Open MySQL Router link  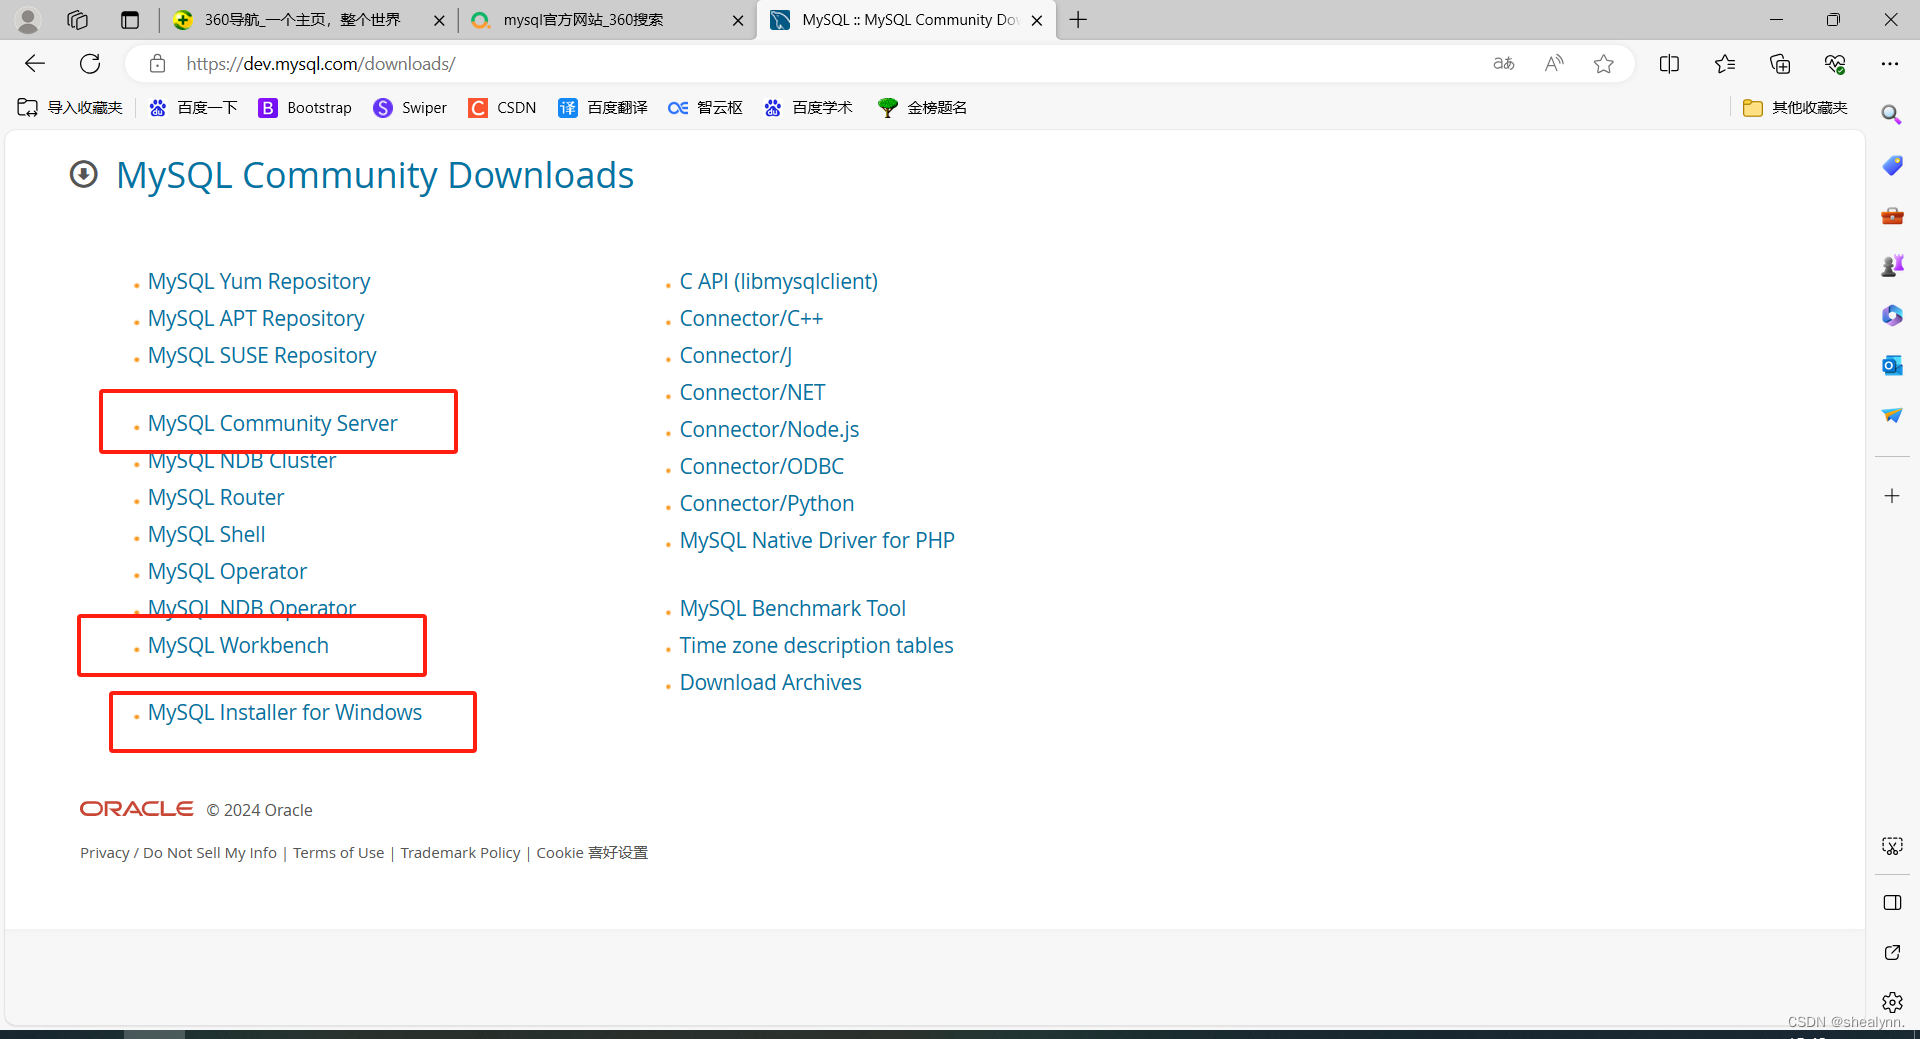pyautogui.click(x=216, y=497)
